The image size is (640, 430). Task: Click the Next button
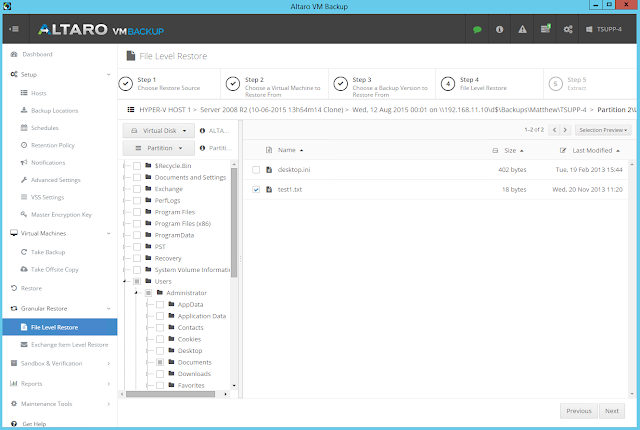click(612, 411)
